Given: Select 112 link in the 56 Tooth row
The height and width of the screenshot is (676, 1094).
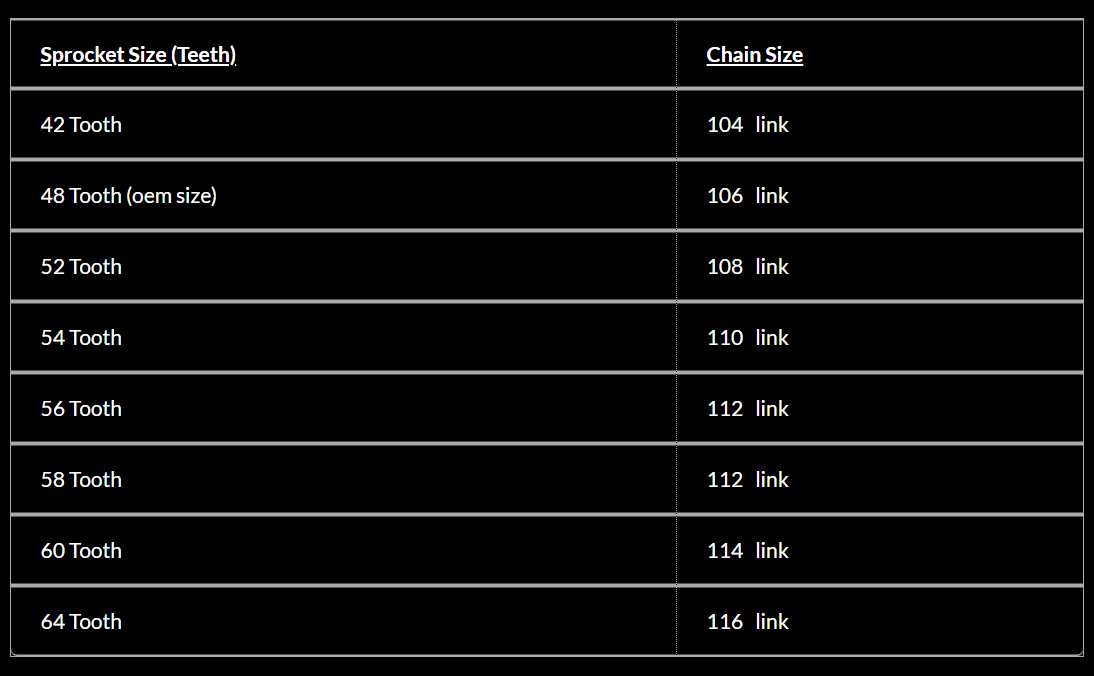Looking at the screenshot, I should coord(747,409).
